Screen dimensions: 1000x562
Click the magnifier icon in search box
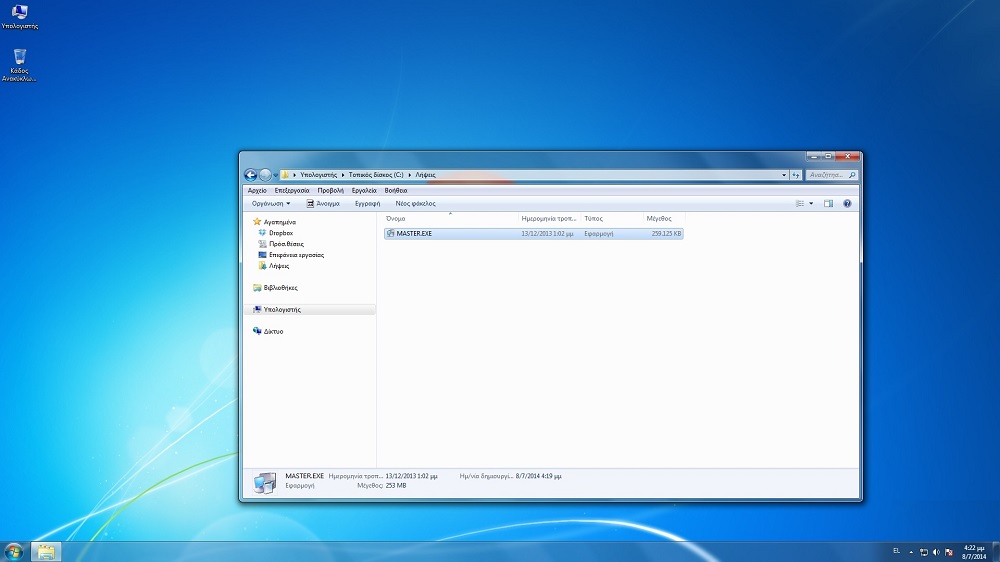click(852, 175)
